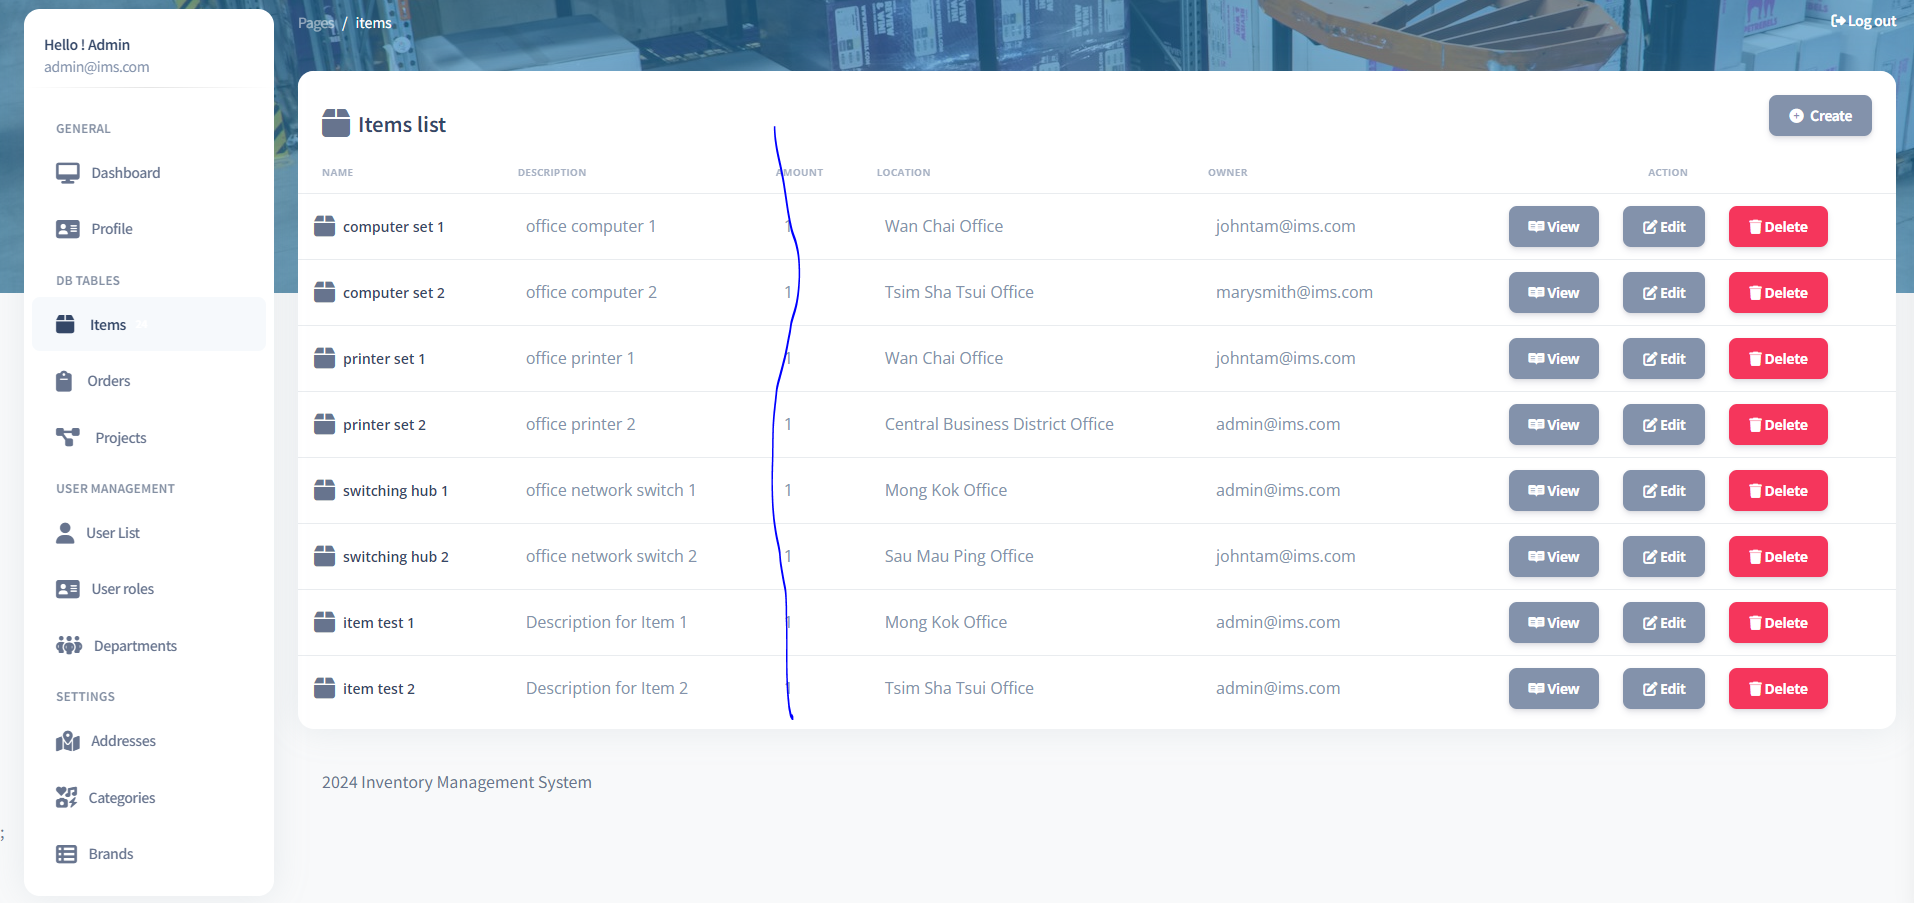
Task: Click the Projects diagram icon
Action: pos(67,437)
